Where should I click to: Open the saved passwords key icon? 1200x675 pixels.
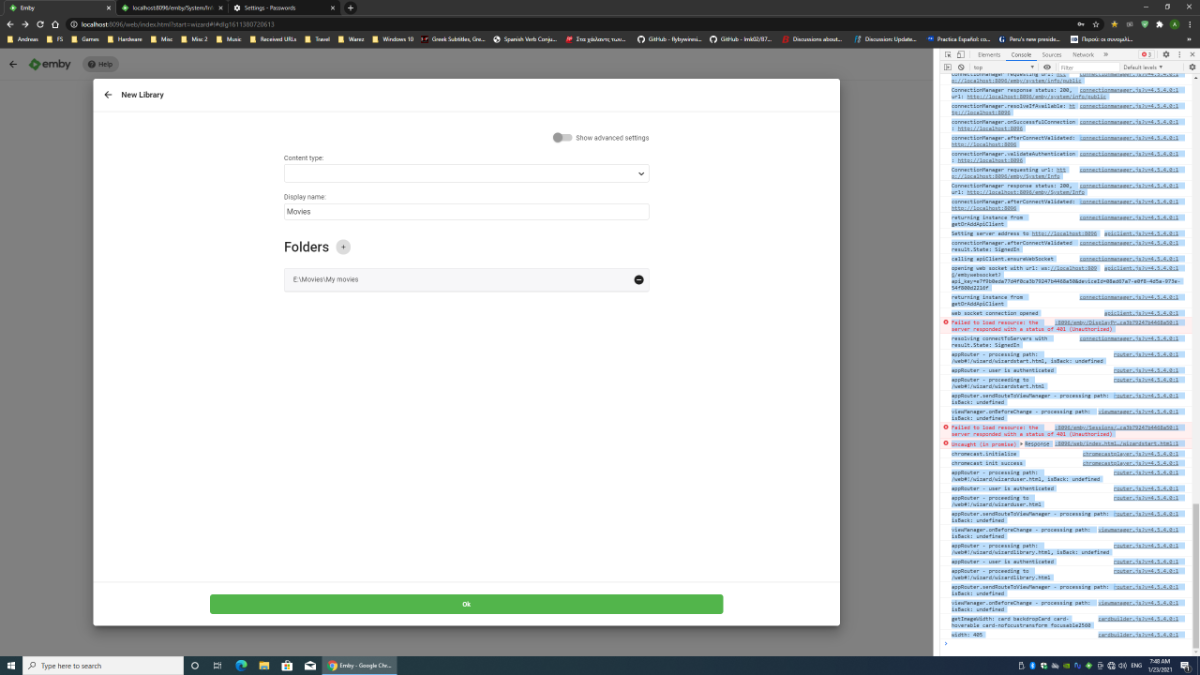coord(1081,24)
